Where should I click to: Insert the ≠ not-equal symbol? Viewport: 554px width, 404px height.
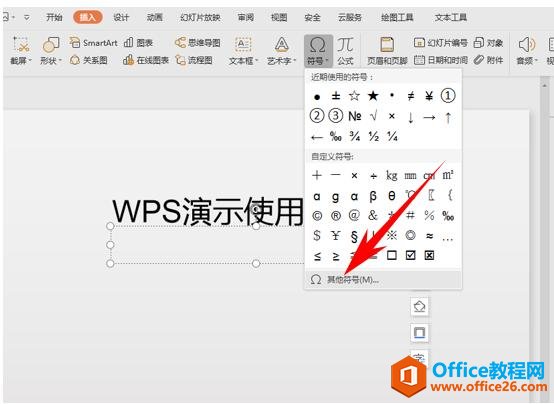[410, 96]
